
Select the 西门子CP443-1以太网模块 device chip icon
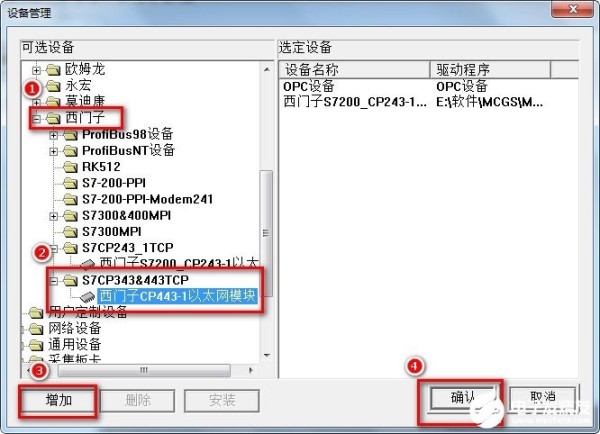click(88, 297)
